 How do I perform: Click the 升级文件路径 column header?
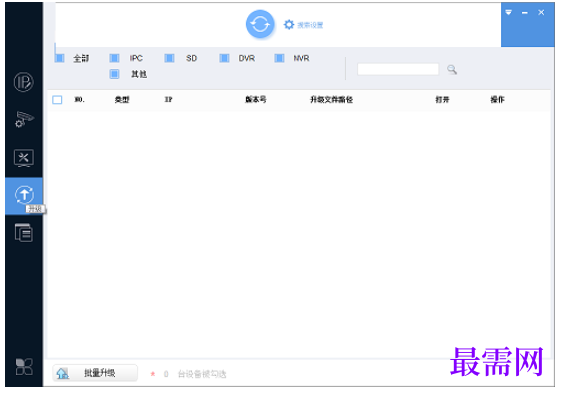click(x=331, y=100)
